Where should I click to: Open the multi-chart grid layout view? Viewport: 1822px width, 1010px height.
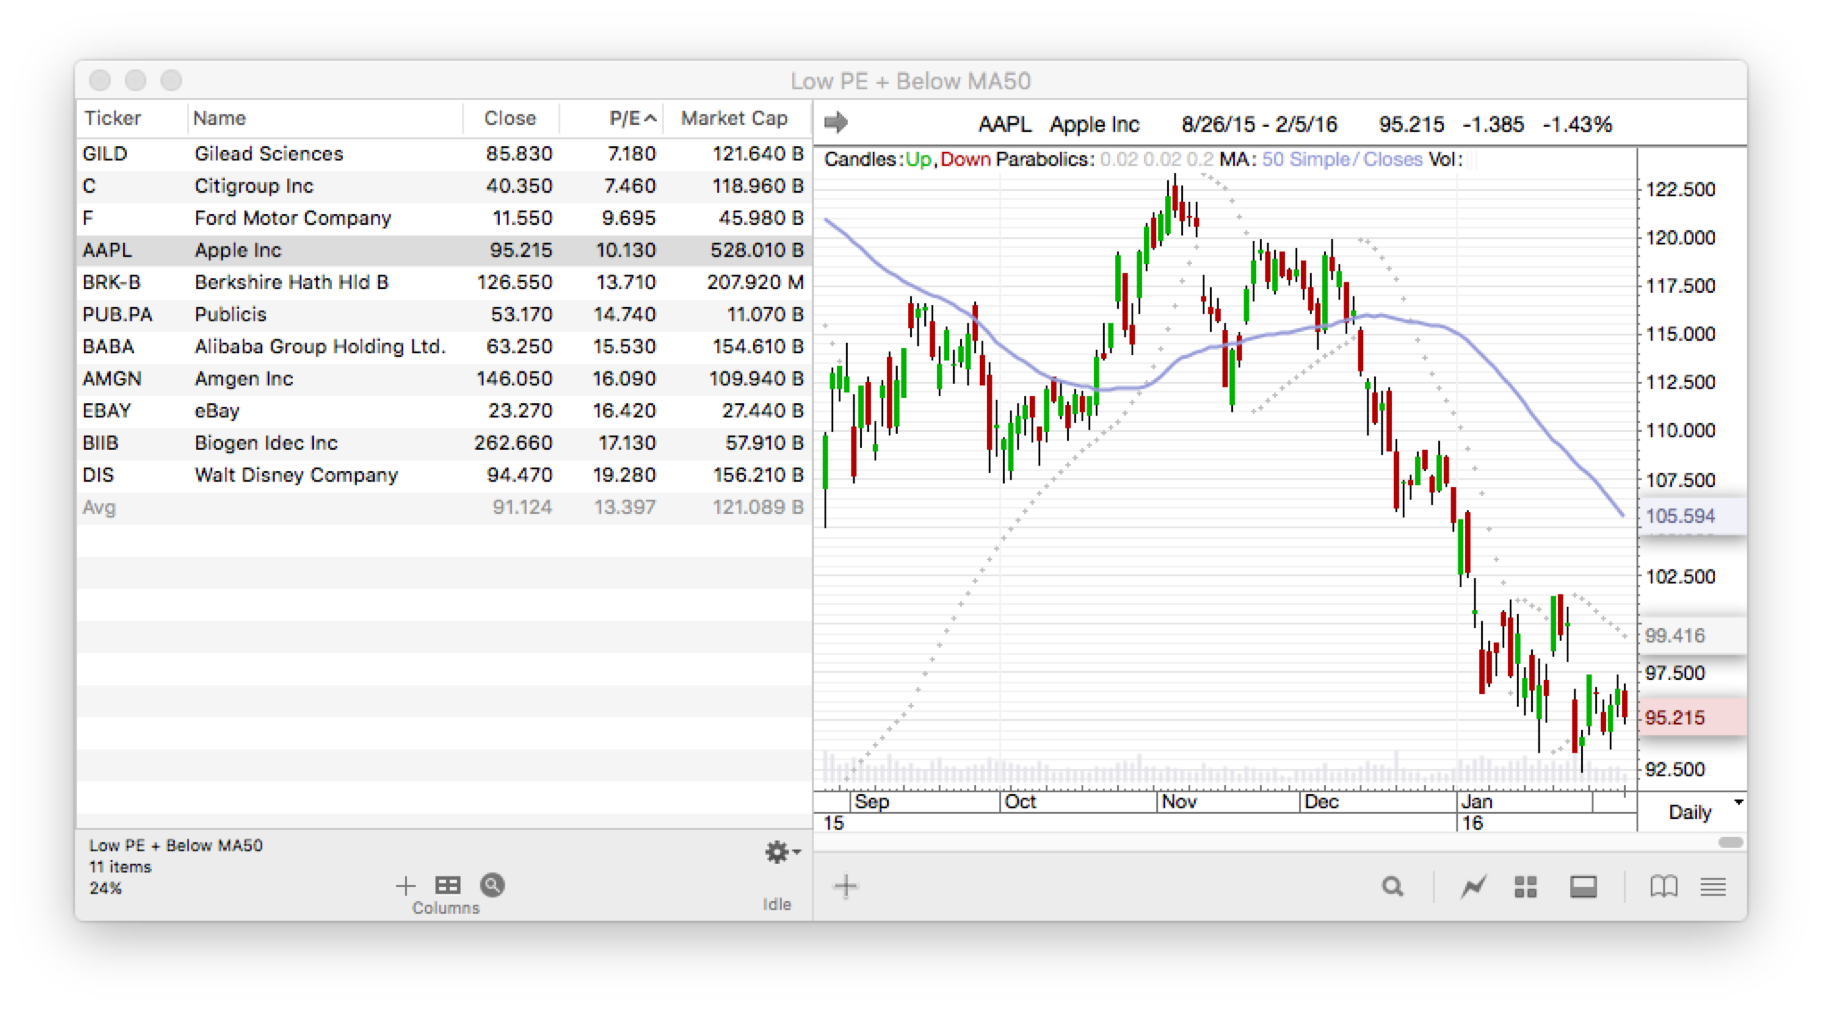1525,886
